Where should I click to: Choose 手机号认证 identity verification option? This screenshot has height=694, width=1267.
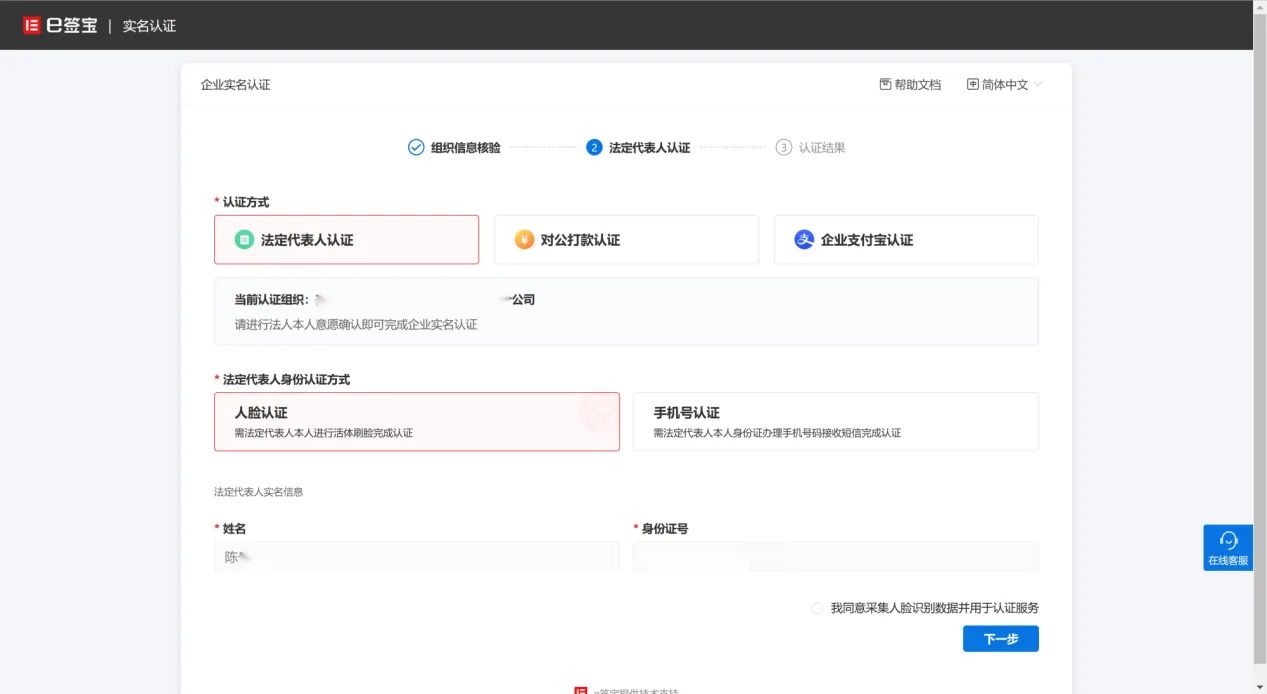pos(836,422)
